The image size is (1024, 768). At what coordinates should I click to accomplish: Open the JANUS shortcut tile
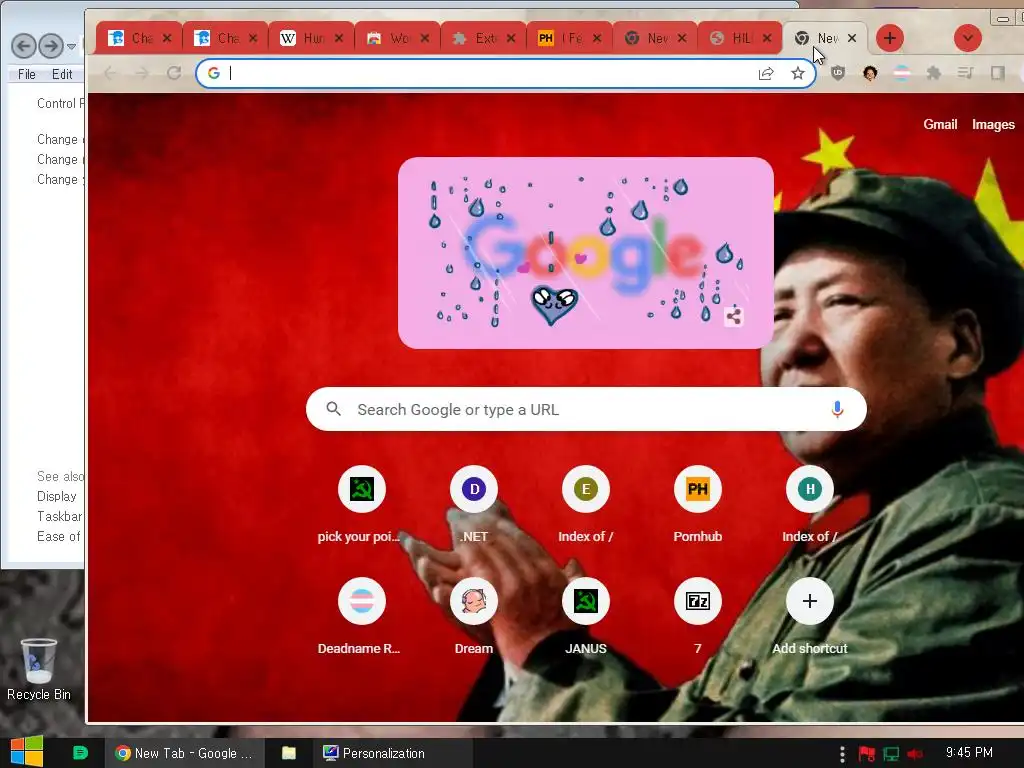click(x=586, y=601)
